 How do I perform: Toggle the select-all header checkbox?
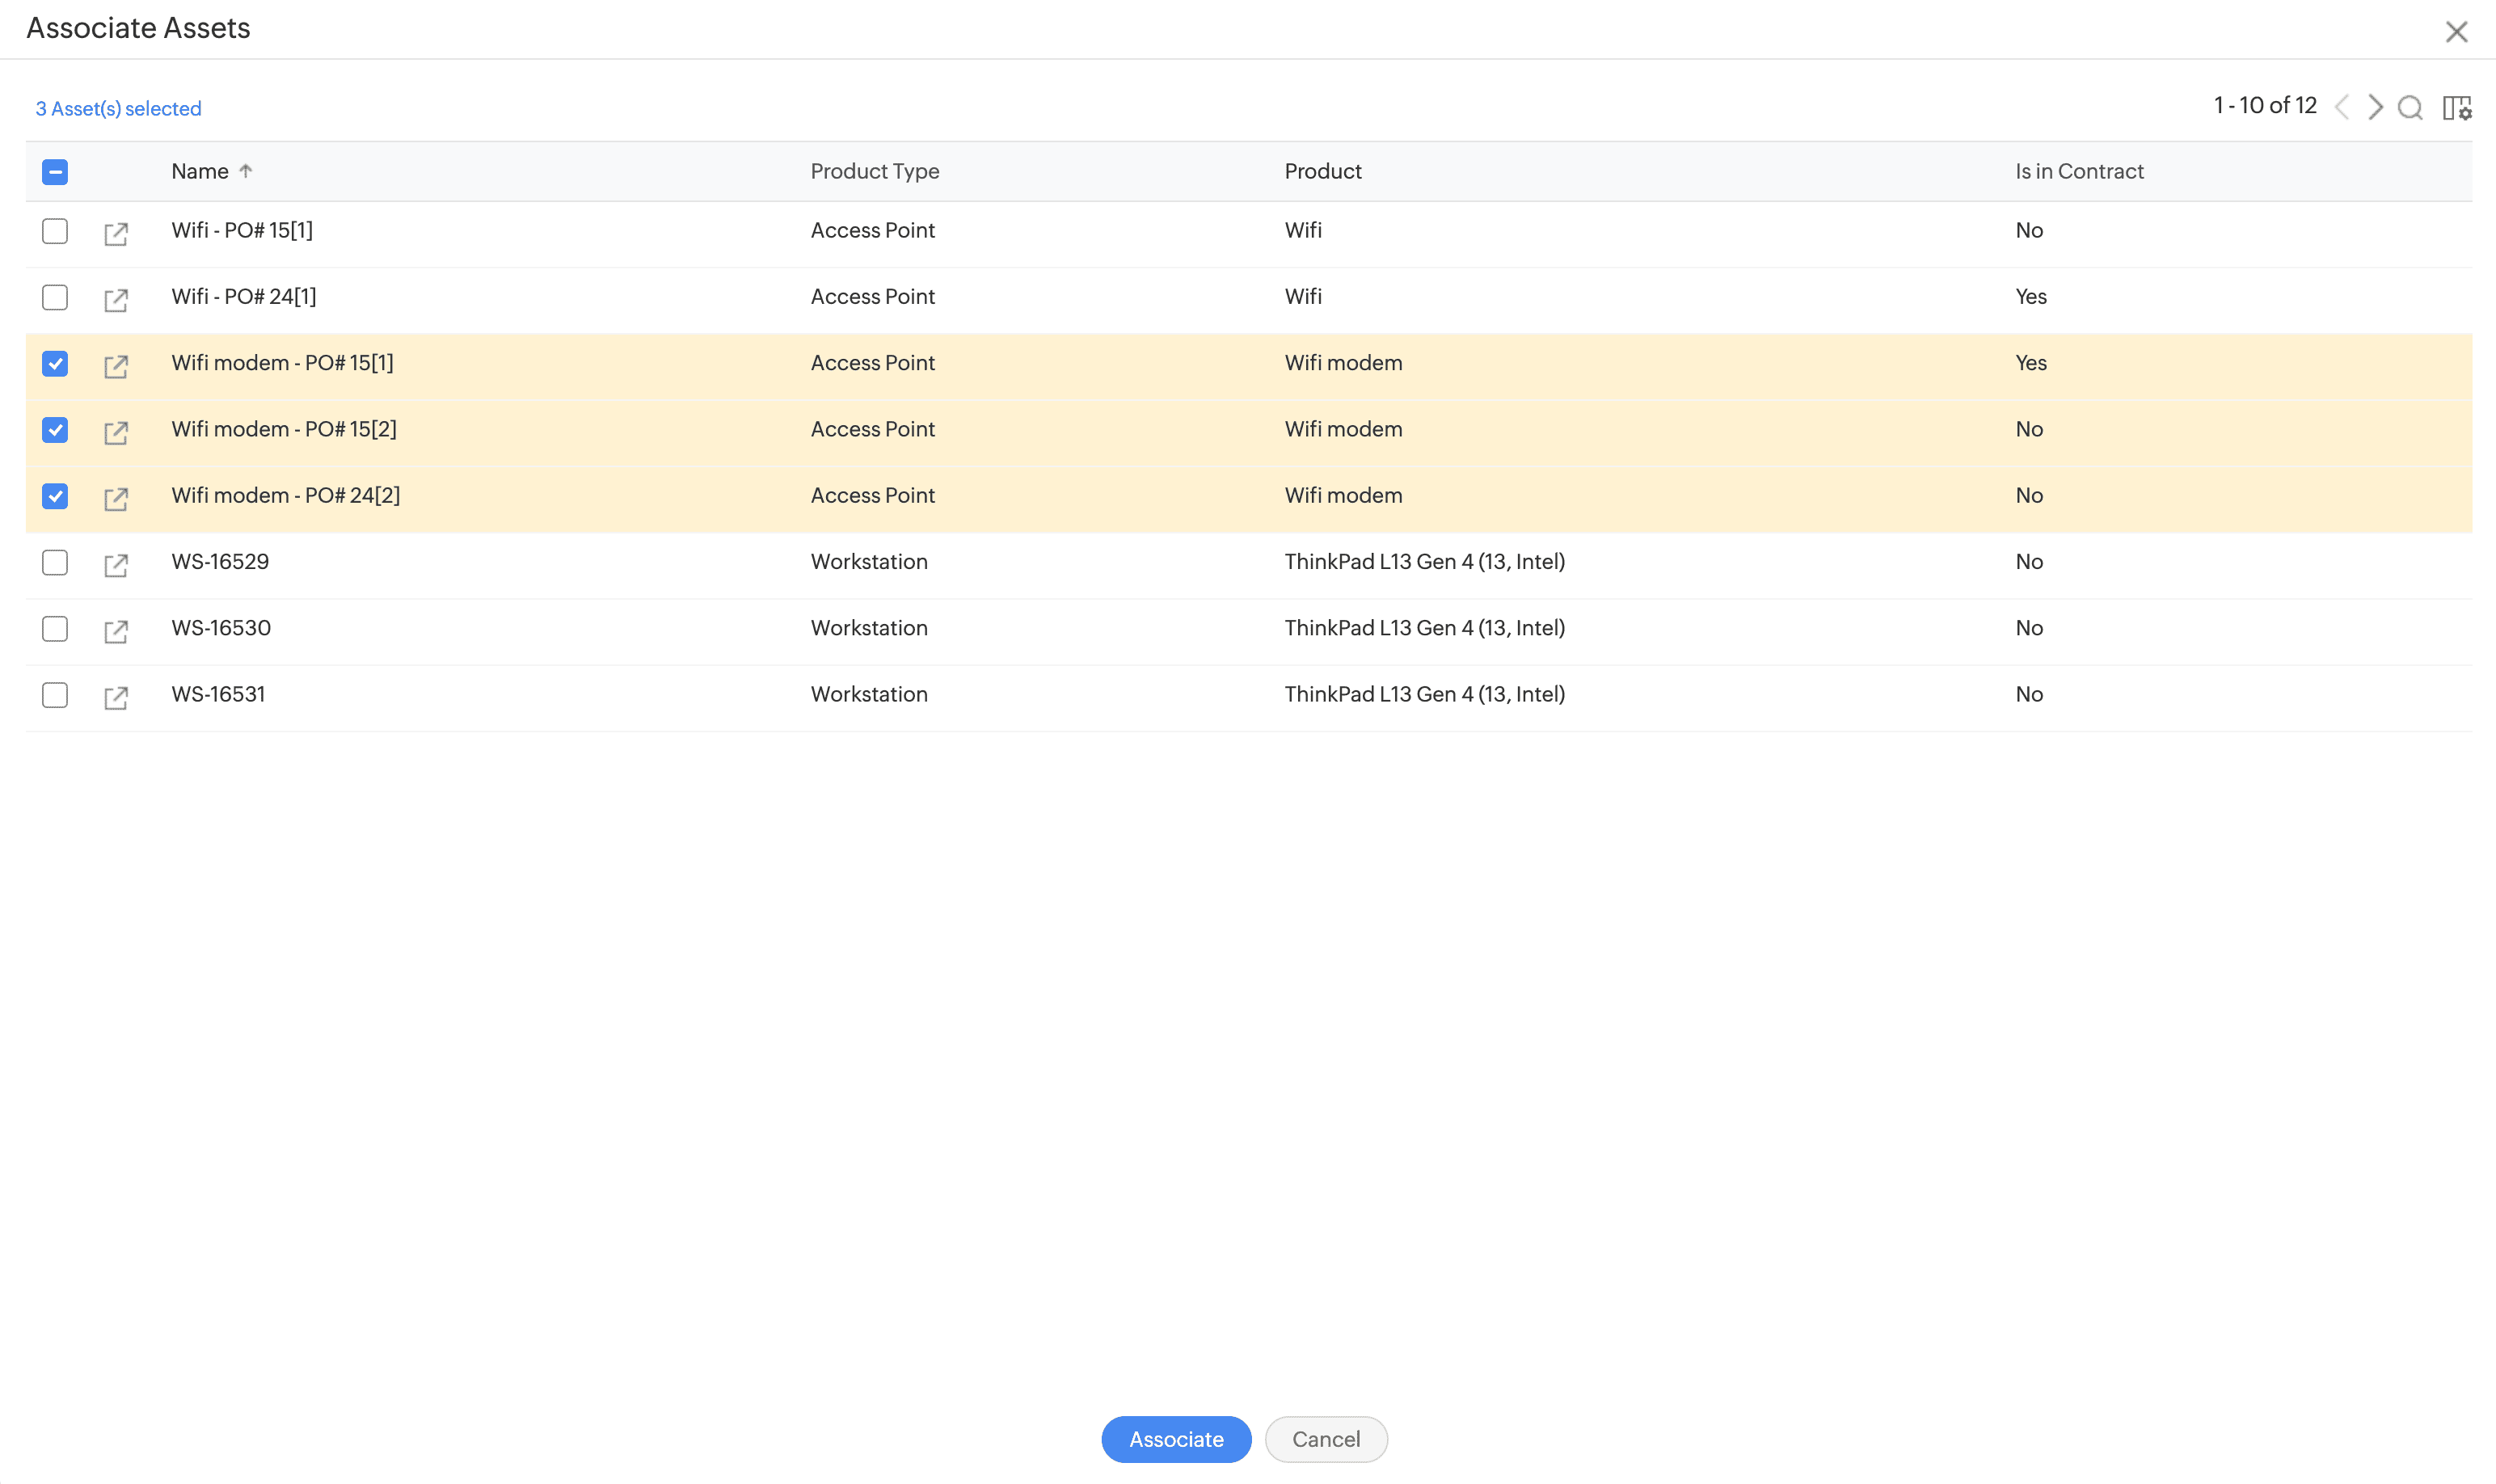pyautogui.click(x=55, y=172)
